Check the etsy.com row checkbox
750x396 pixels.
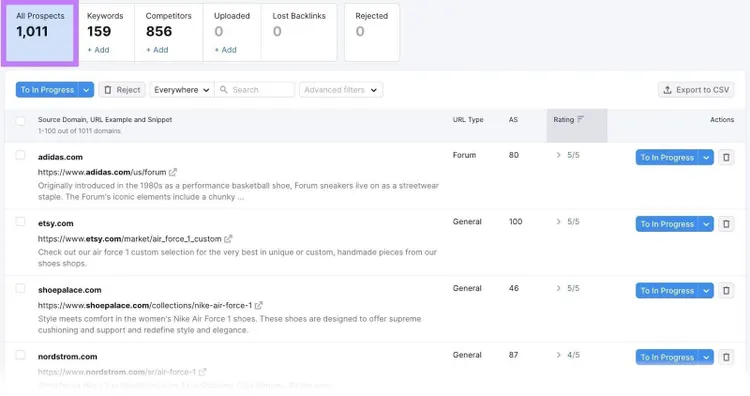(x=20, y=221)
